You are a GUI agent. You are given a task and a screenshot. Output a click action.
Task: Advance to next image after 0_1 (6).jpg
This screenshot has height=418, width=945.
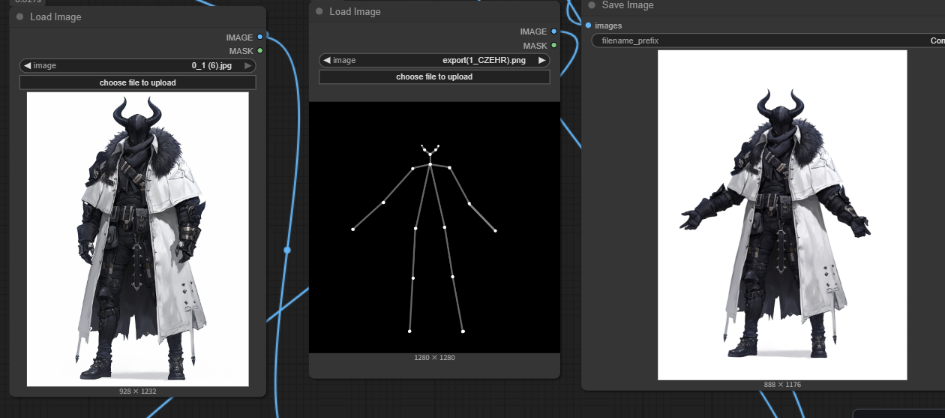click(x=249, y=66)
